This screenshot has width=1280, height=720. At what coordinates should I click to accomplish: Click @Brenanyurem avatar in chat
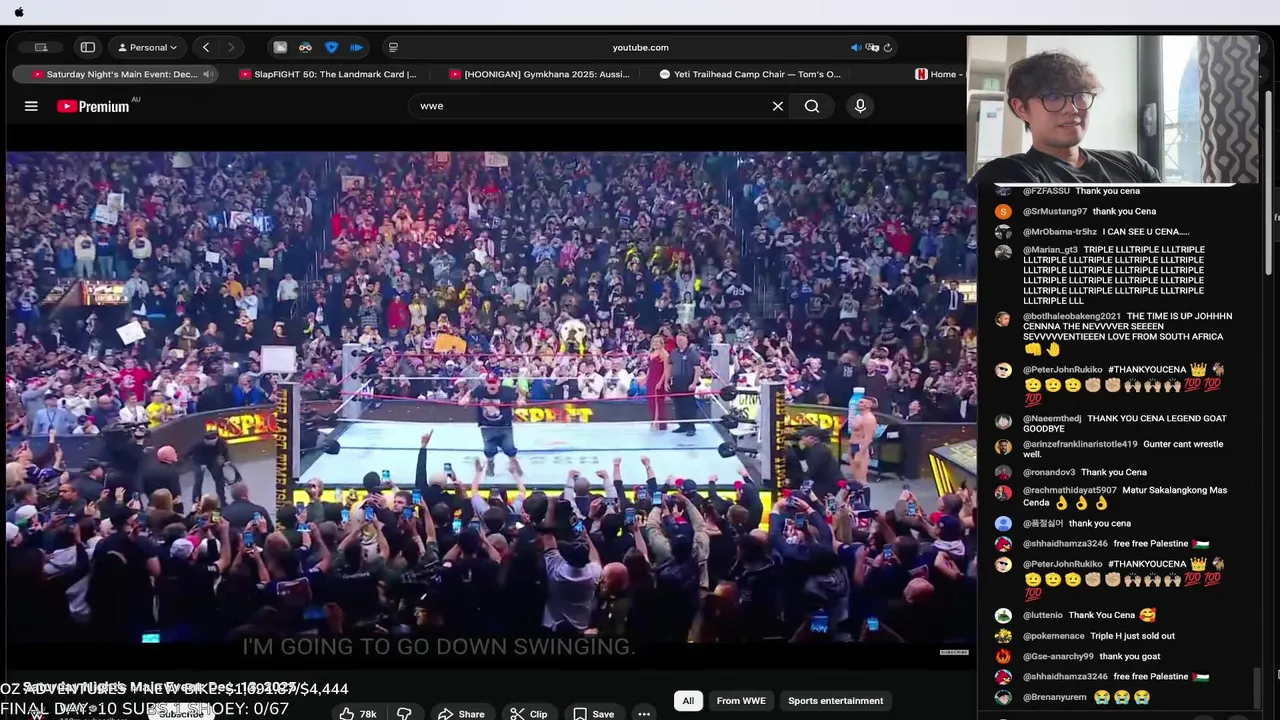[x=1003, y=697]
